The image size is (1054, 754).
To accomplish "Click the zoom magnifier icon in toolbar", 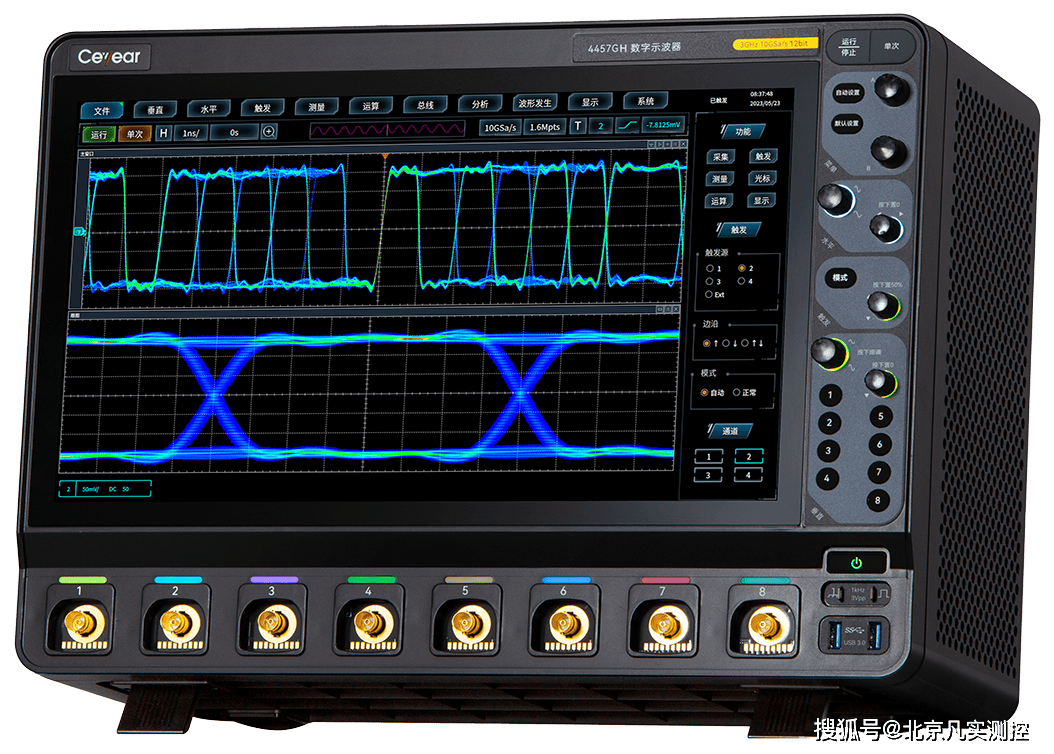I will [x=269, y=132].
